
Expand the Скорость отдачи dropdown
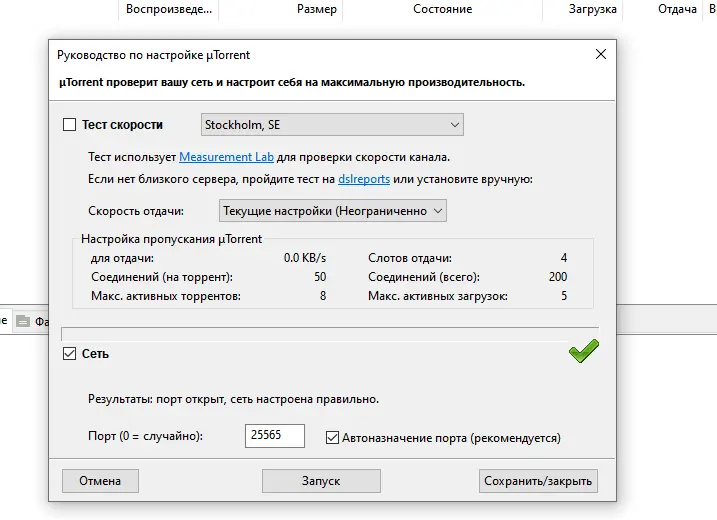coord(332,211)
